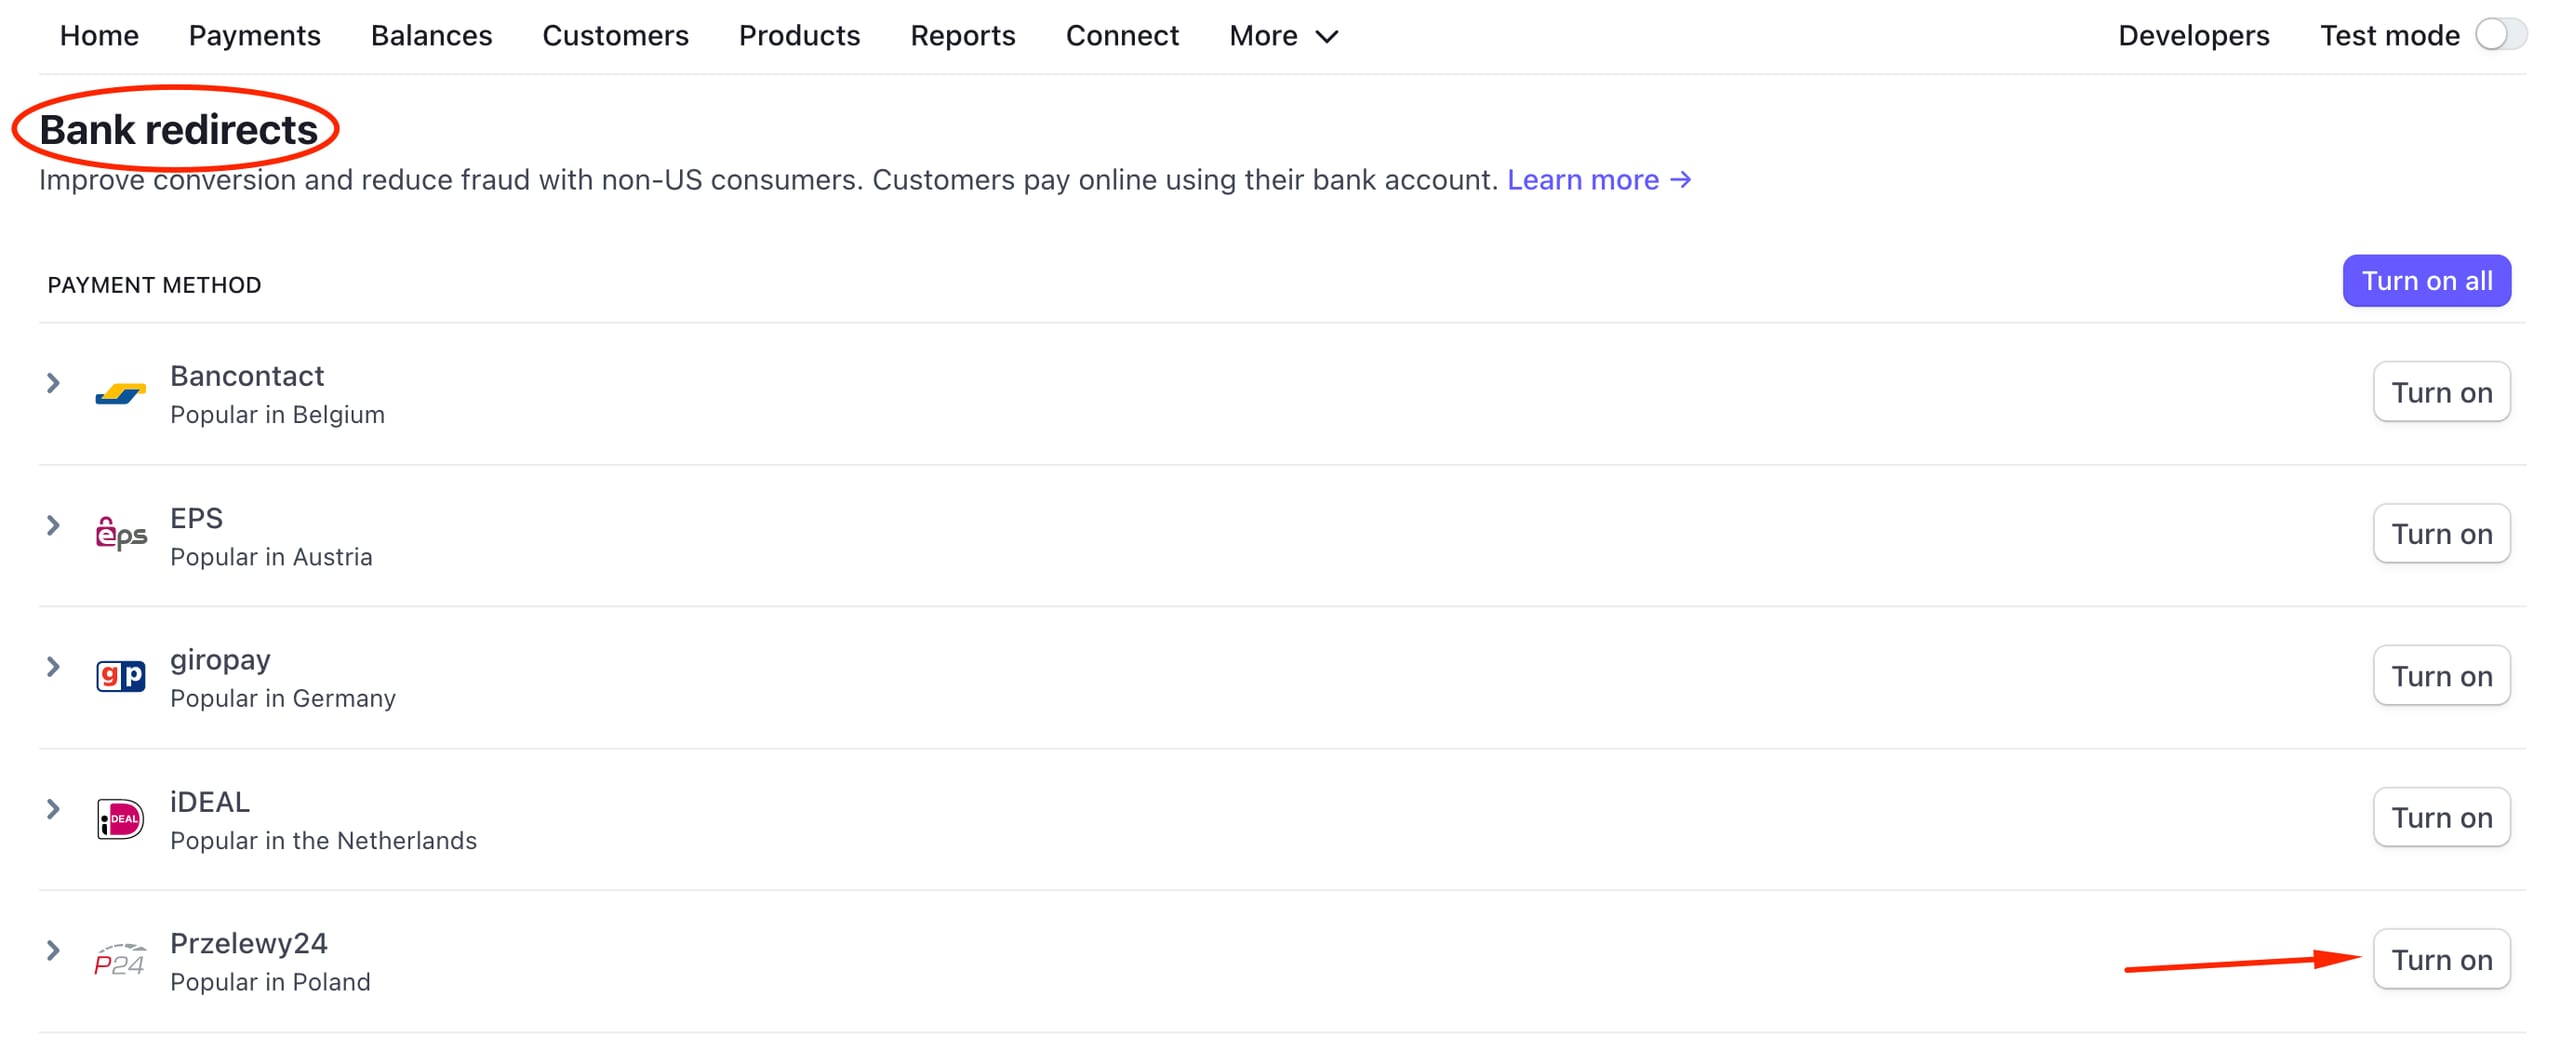This screenshot has height=1047, width=2560.
Task: Turn on giropay payments
Action: pos(2442,675)
